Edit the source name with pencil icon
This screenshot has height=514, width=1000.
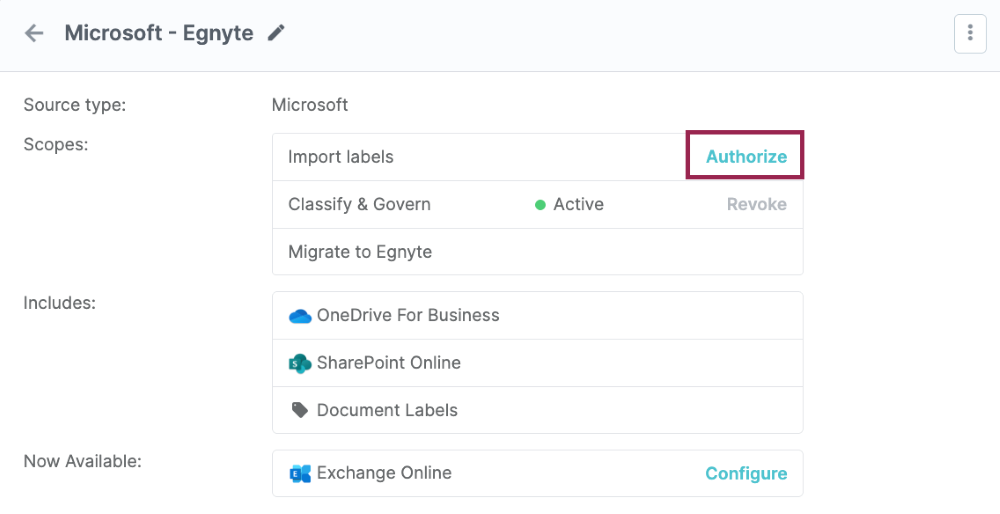276,33
